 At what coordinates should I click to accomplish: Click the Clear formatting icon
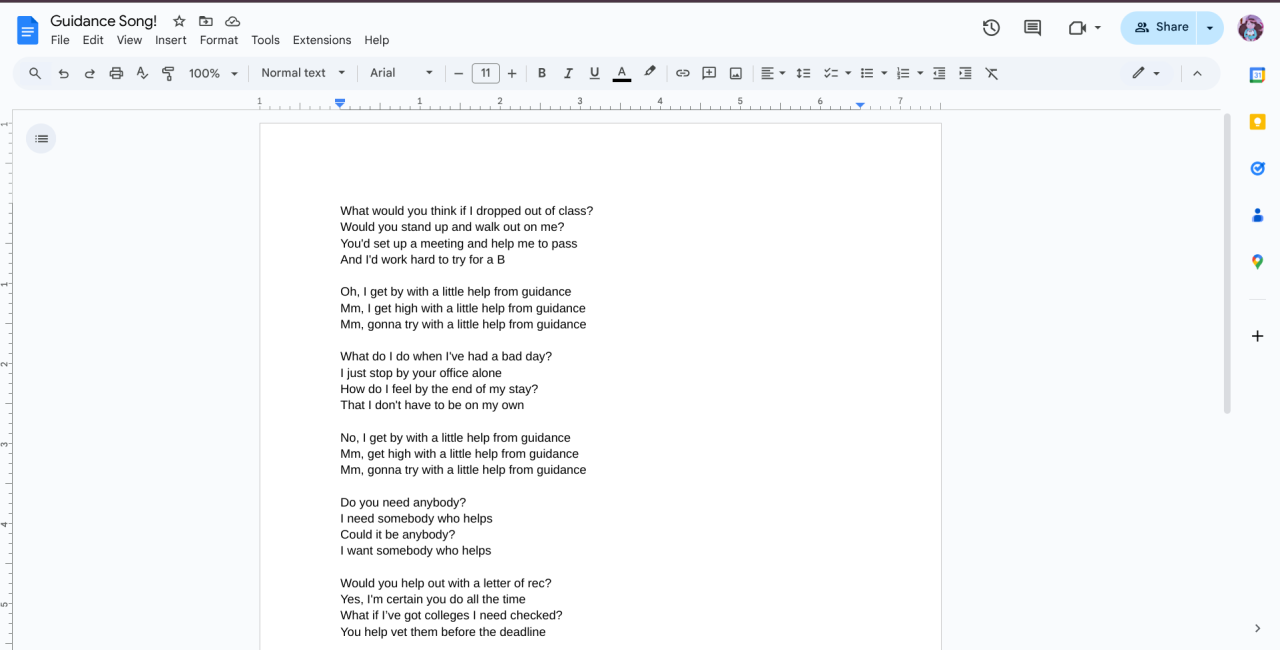coord(991,73)
